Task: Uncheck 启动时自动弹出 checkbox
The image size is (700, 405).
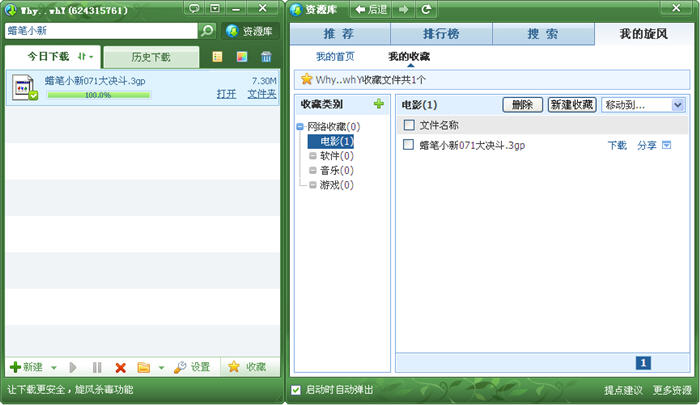Action: click(295, 390)
